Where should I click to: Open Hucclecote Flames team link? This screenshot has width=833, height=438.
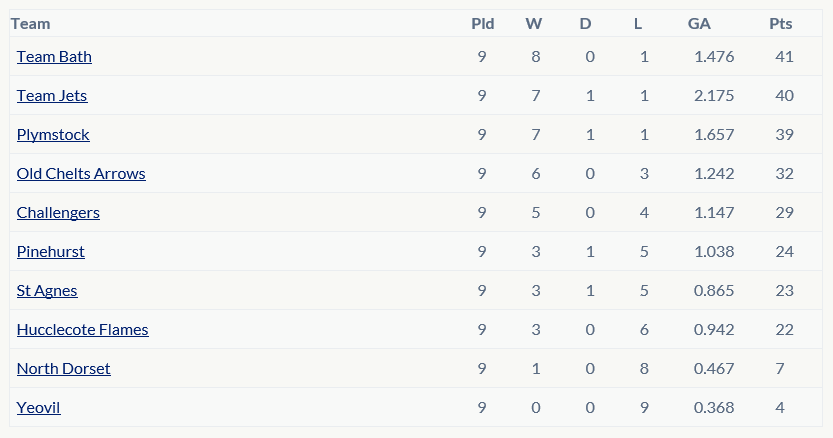83,330
